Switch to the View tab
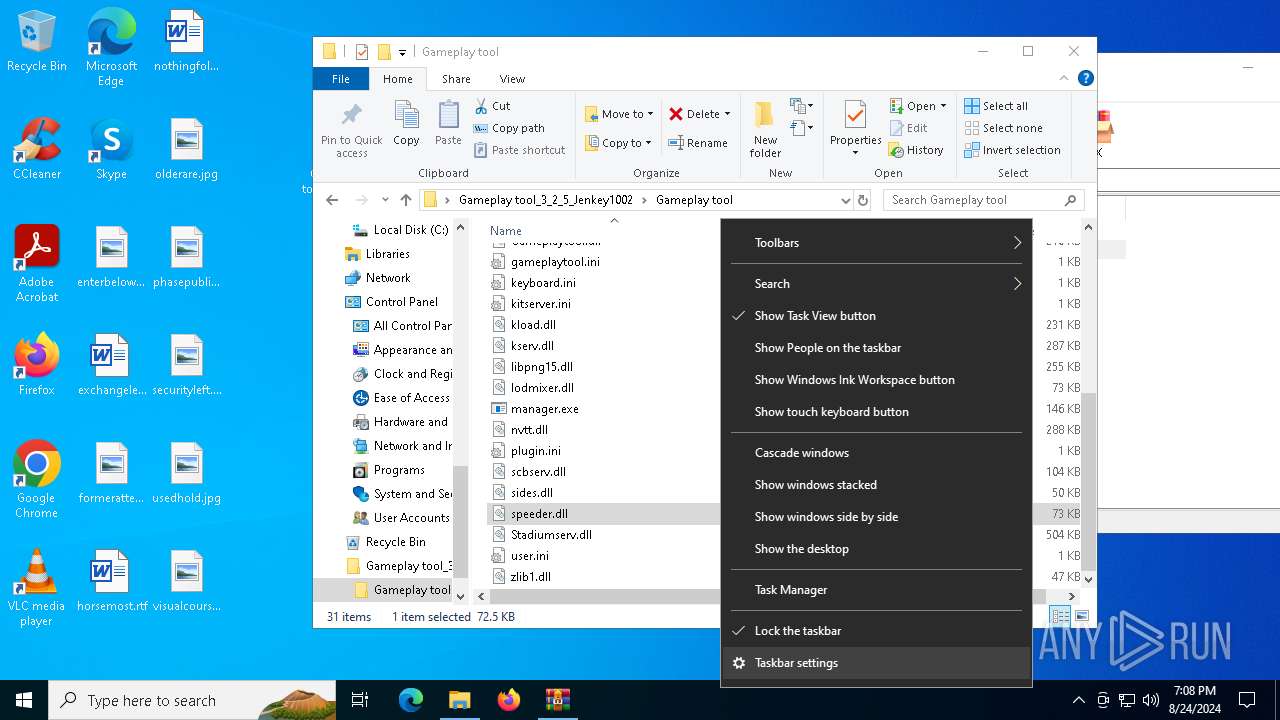This screenshot has width=1280, height=720. pyautogui.click(x=512, y=79)
